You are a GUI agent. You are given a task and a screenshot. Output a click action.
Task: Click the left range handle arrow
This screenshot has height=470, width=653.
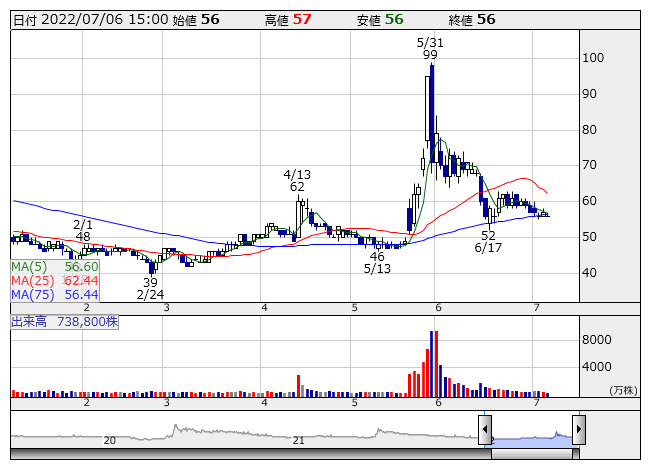tap(485, 429)
